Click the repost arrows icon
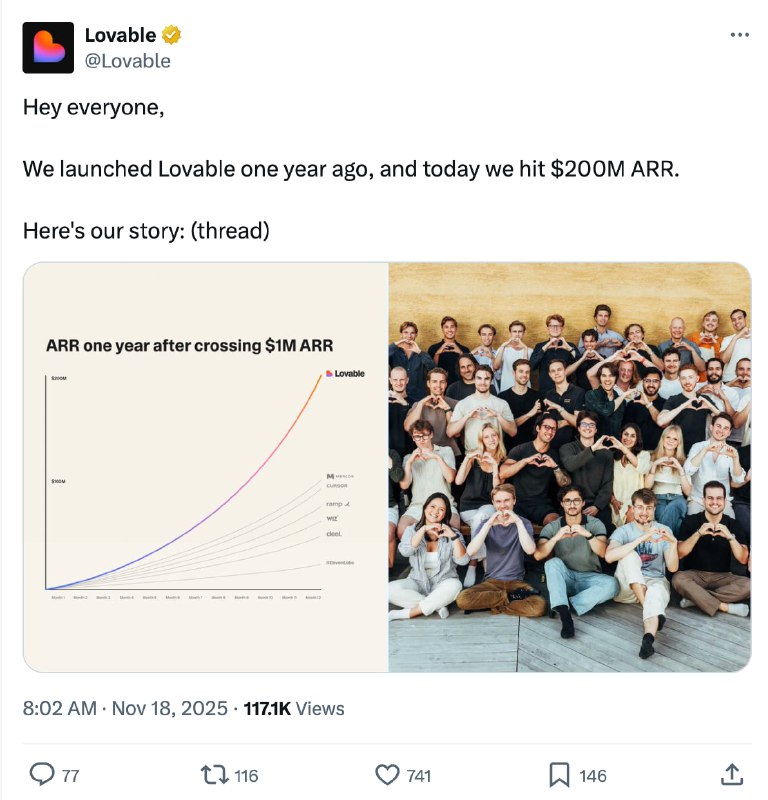The image size is (768, 800). tap(214, 775)
